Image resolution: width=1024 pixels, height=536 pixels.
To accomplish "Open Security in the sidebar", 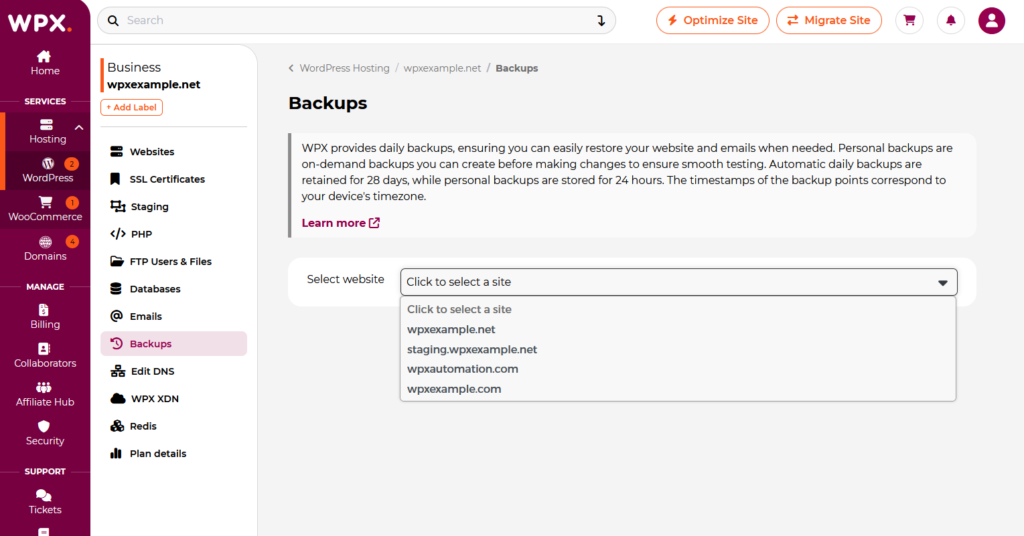I will pyautogui.click(x=44, y=434).
